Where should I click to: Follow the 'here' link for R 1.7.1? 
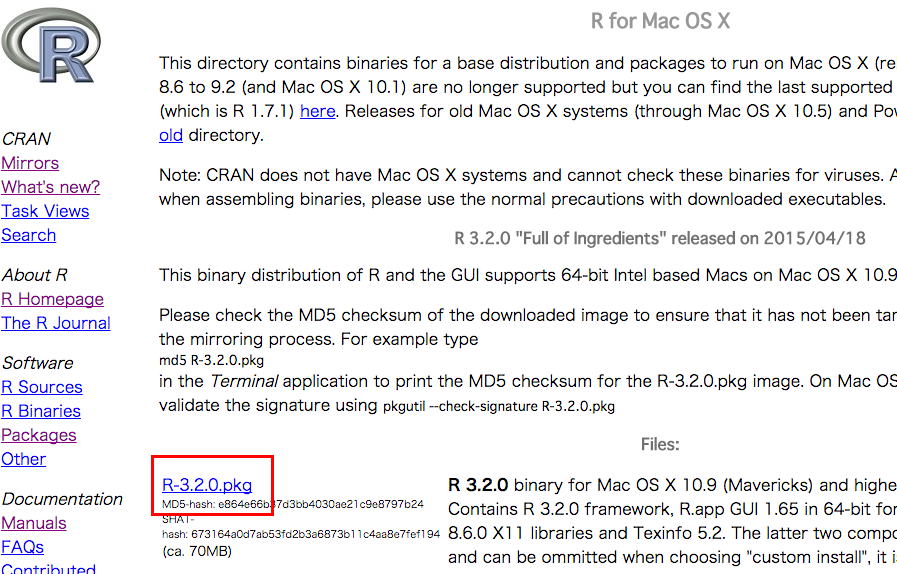click(317, 111)
